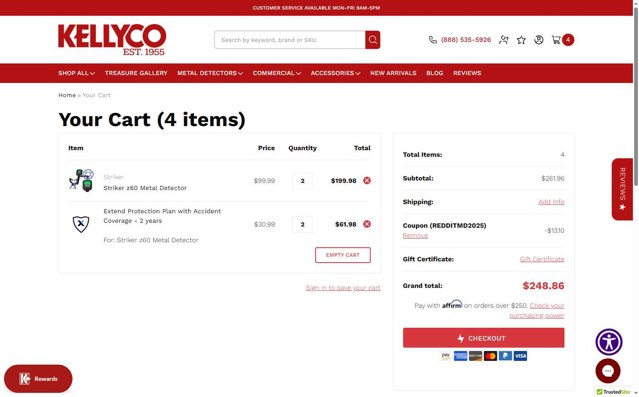Open Extend Protection Plan item link

click(x=162, y=216)
